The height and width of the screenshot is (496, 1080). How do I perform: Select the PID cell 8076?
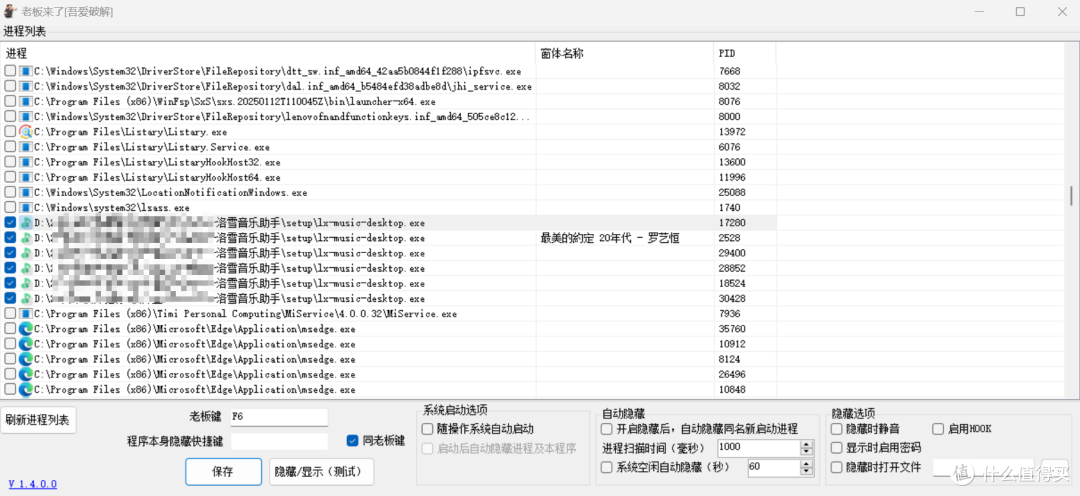click(x=729, y=101)
